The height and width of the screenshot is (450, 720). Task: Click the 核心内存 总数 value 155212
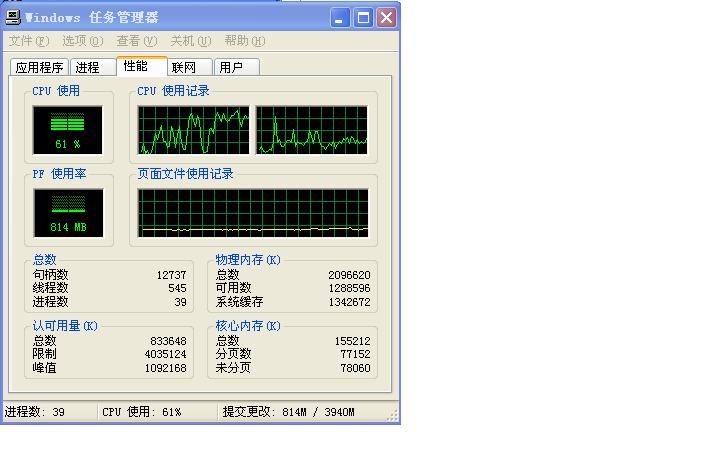point(352,341)
